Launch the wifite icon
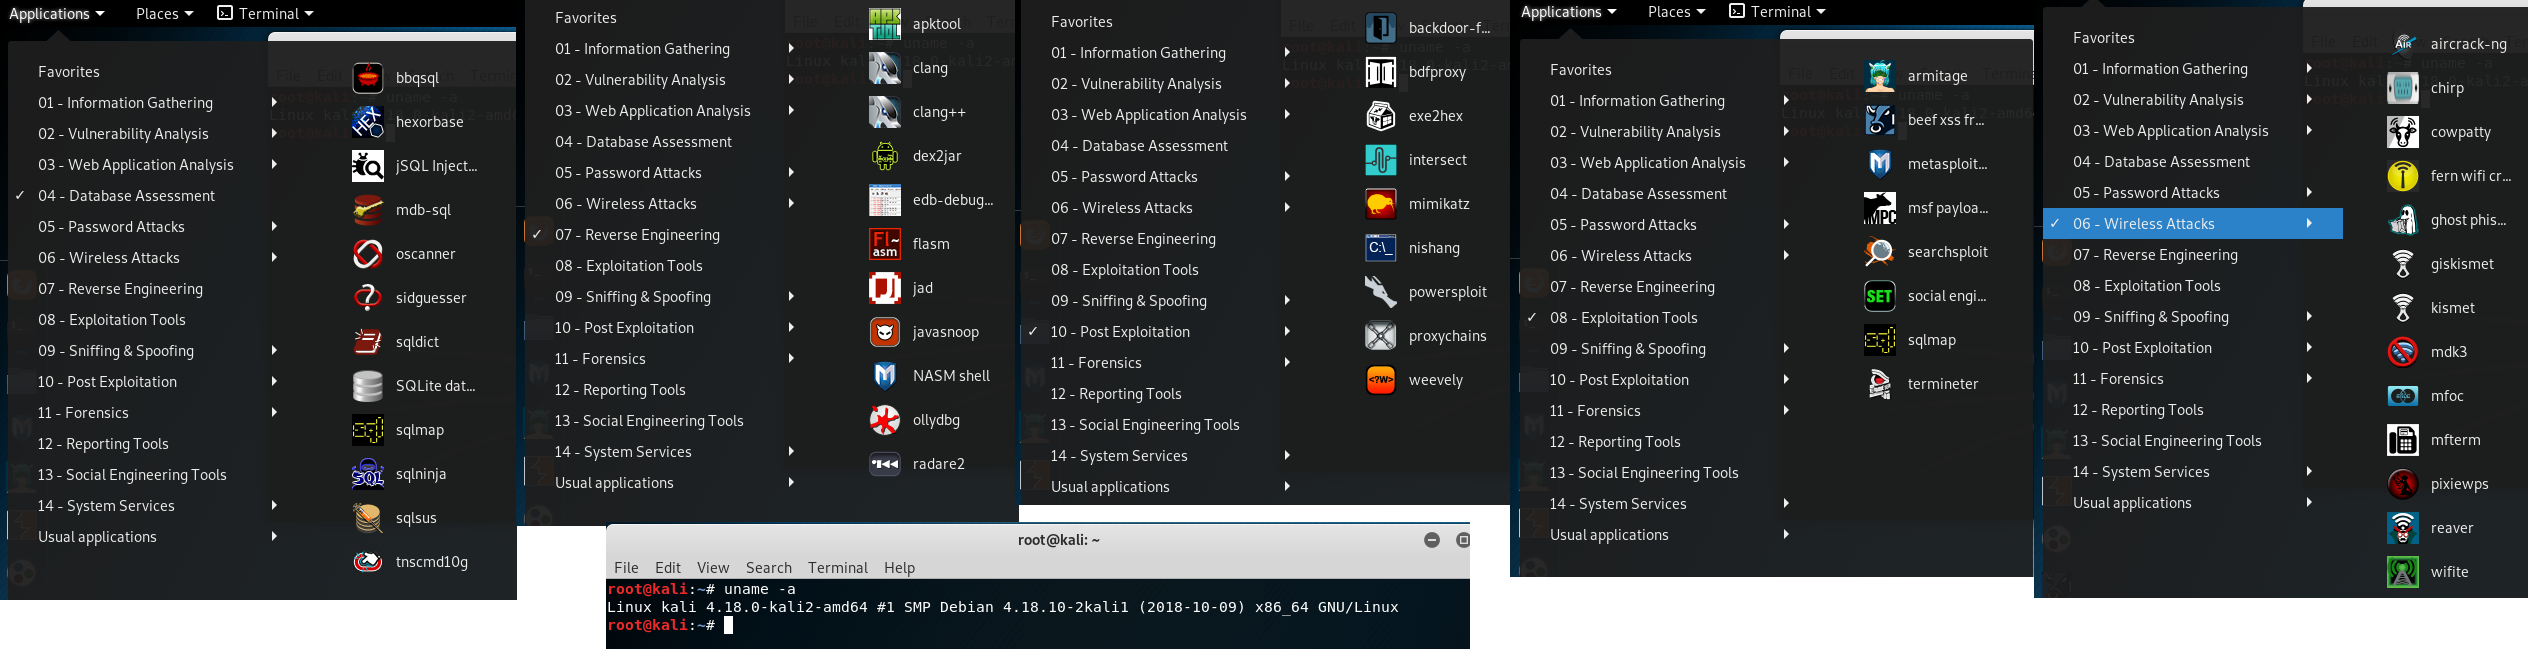Screen dimensions: 2534x658 tap(2403, 572)
